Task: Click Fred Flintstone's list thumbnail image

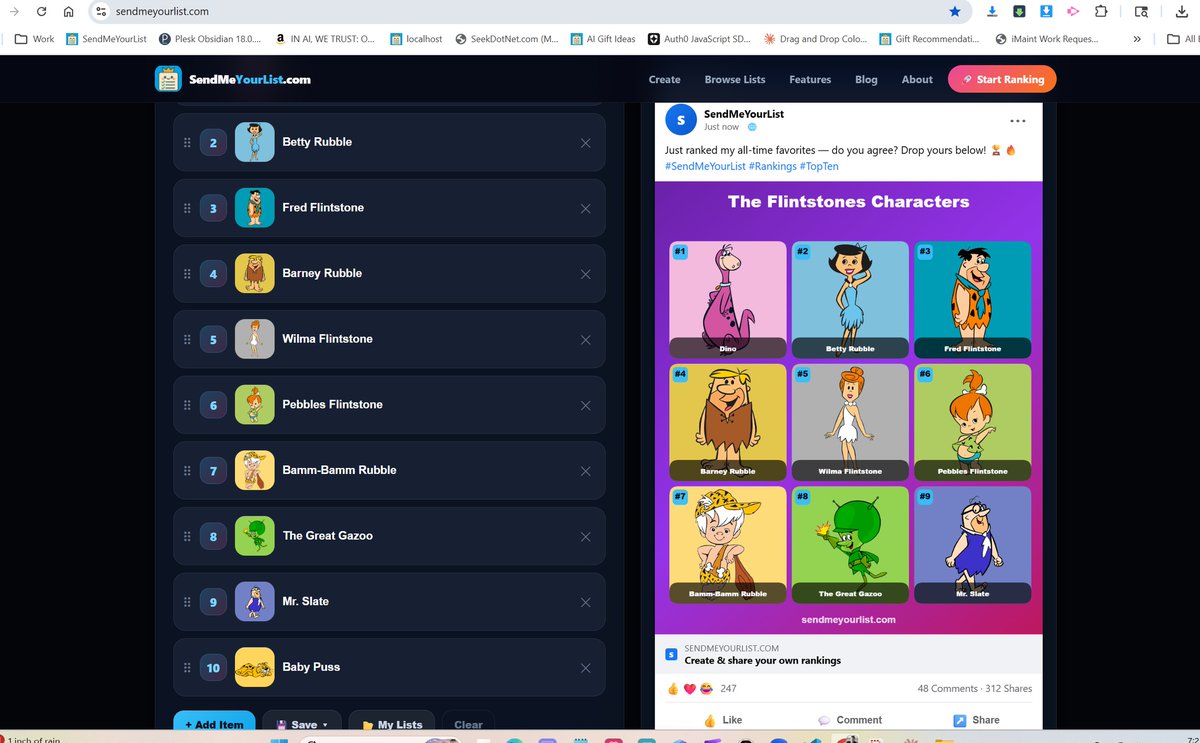Action: pos(254,208)
